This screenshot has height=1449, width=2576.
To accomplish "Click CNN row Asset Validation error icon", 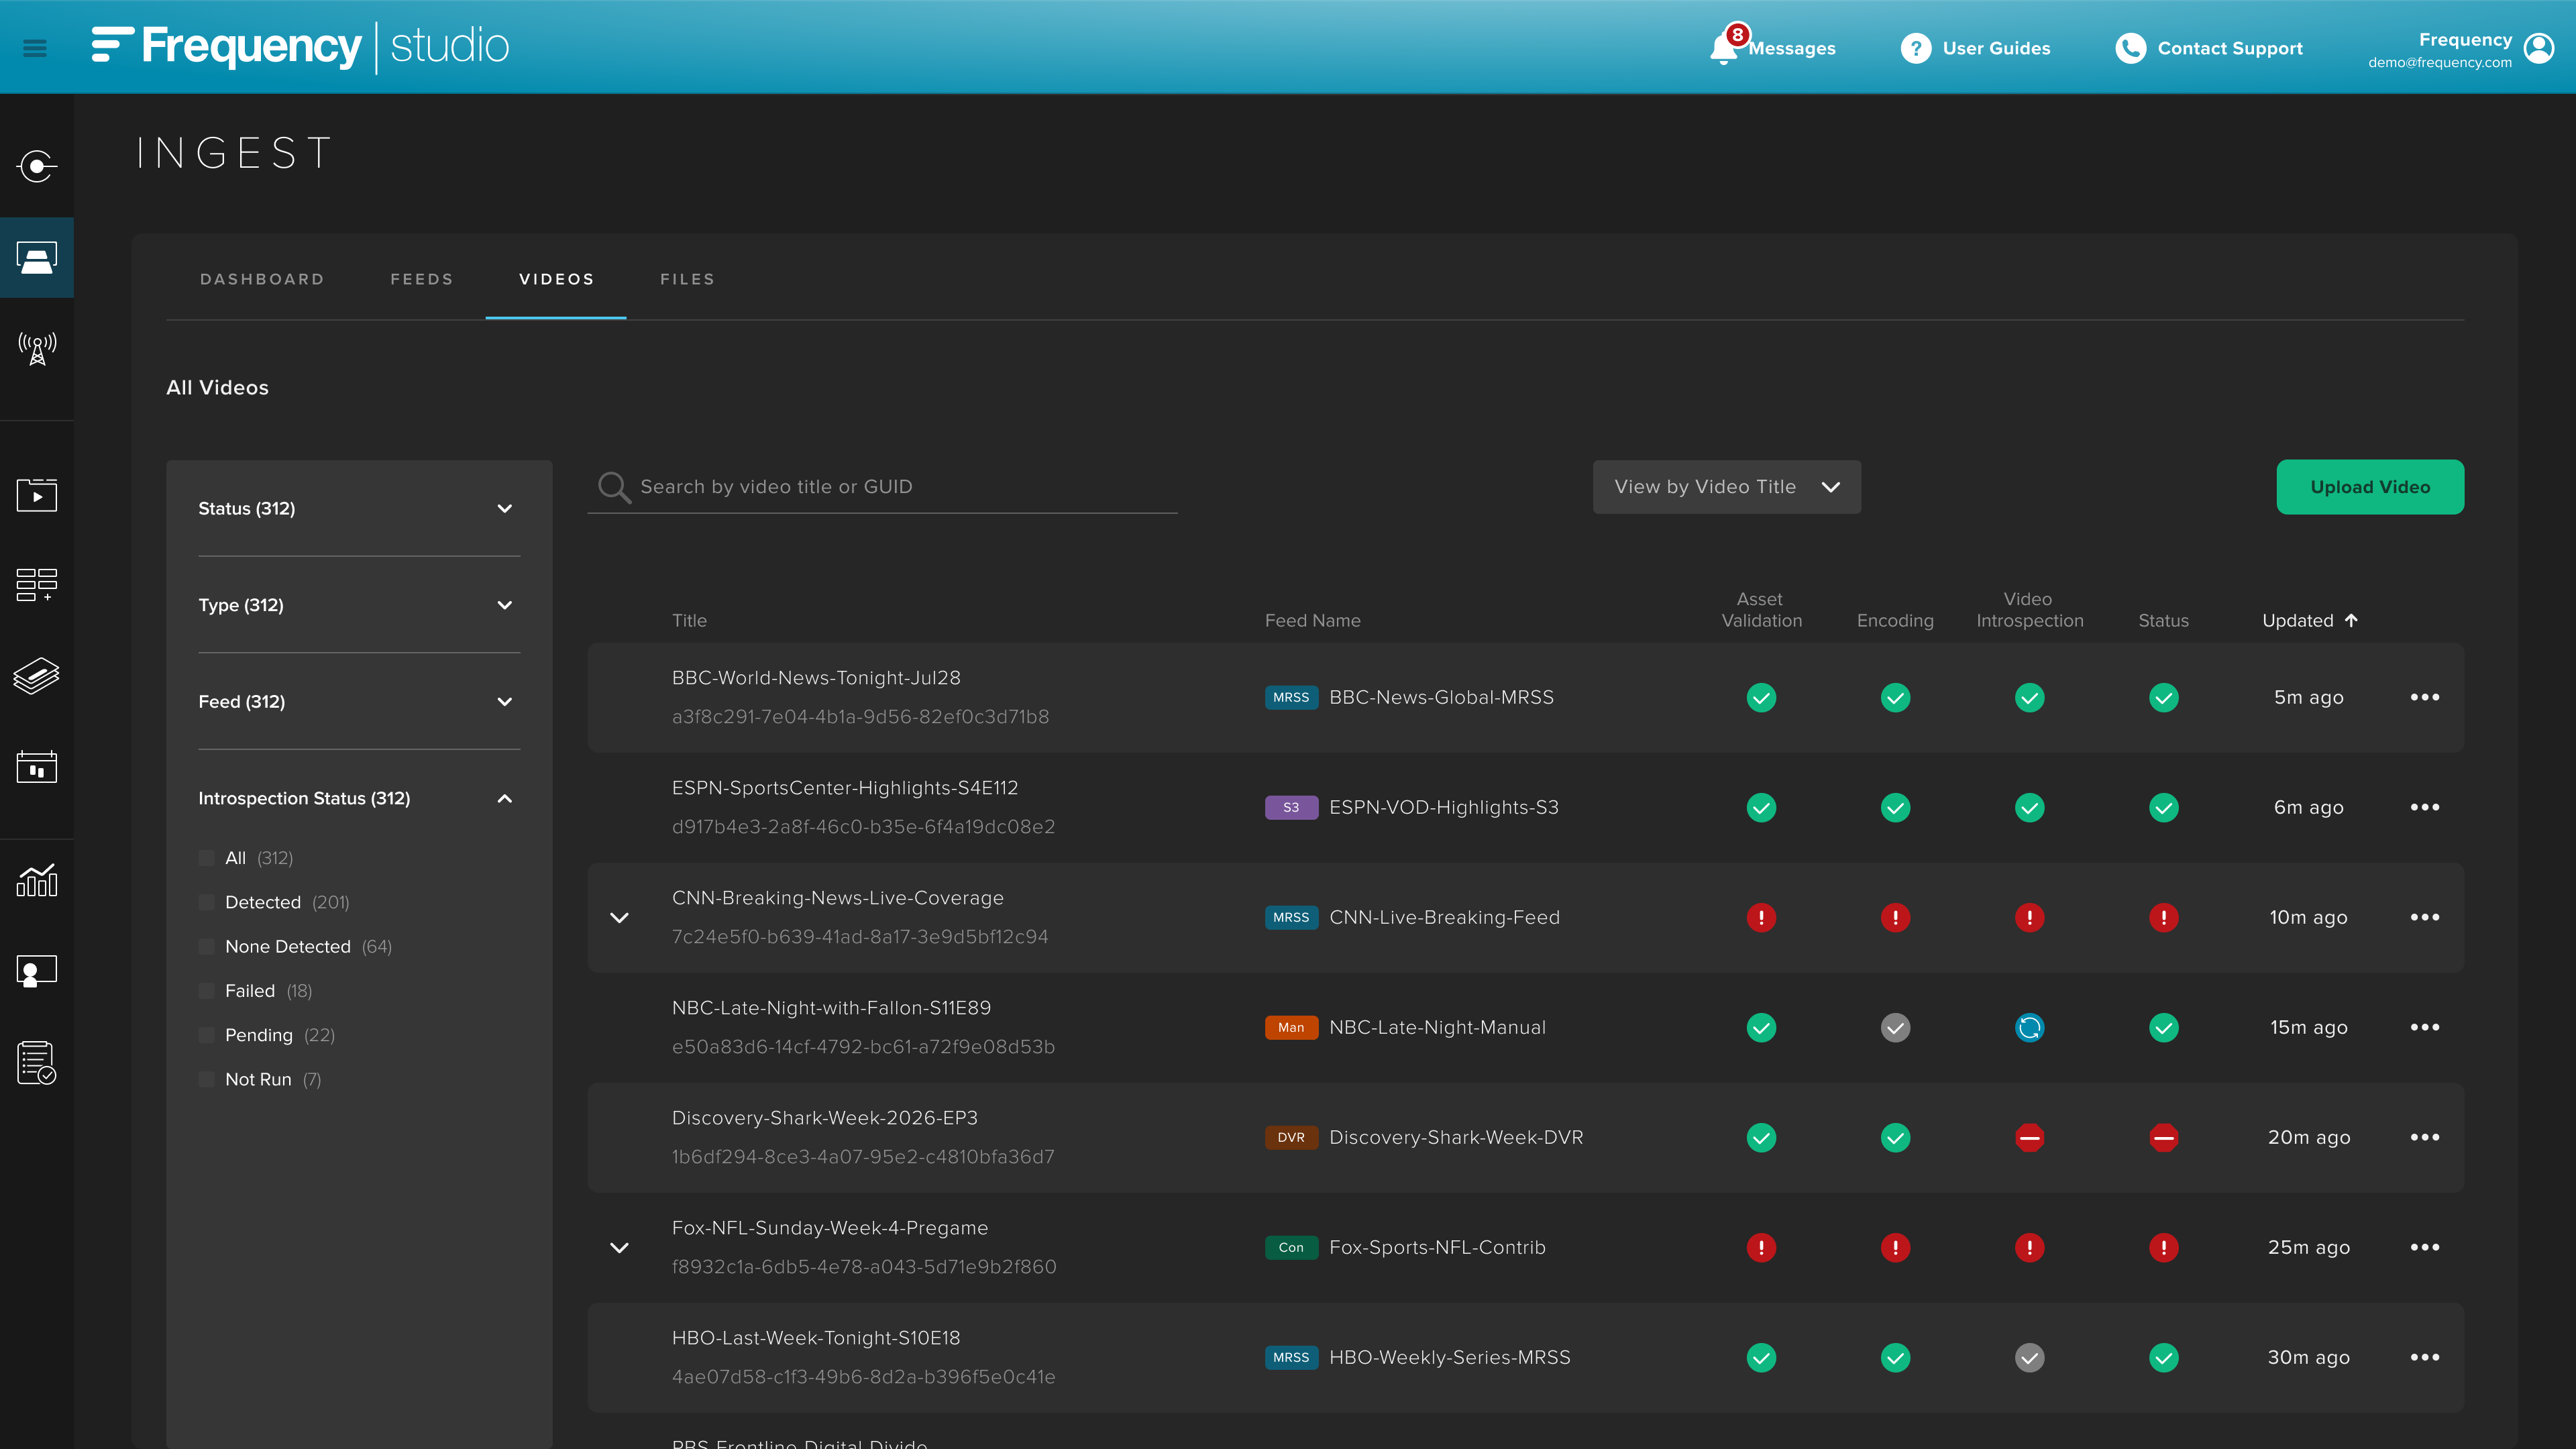I will click(x=1761, y=917).
